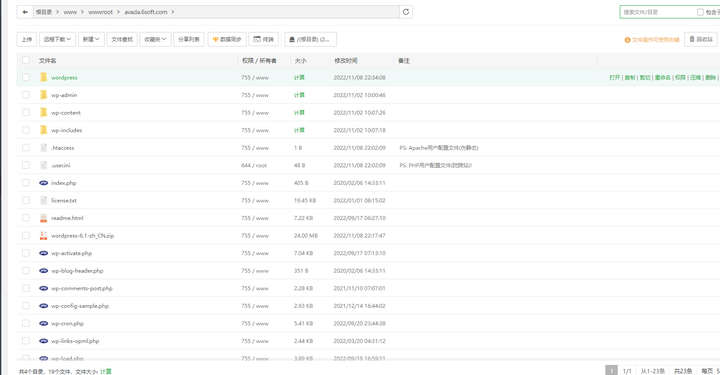Click the orange info icon near 文件操作可使用右键

coord(627,40)
